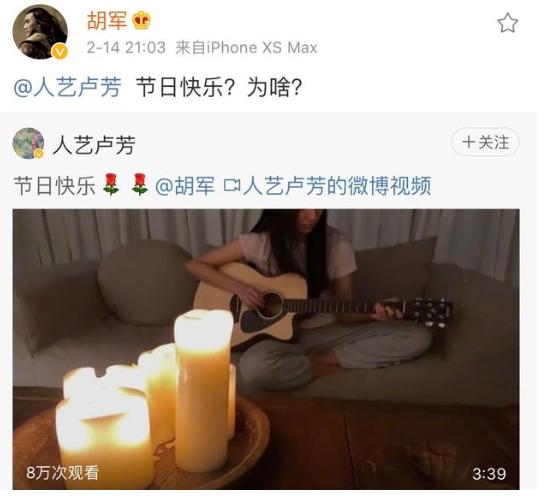Tap the 8万次观看 view count
This screenshot has width=547, height=496.
(x=63, y=473)
